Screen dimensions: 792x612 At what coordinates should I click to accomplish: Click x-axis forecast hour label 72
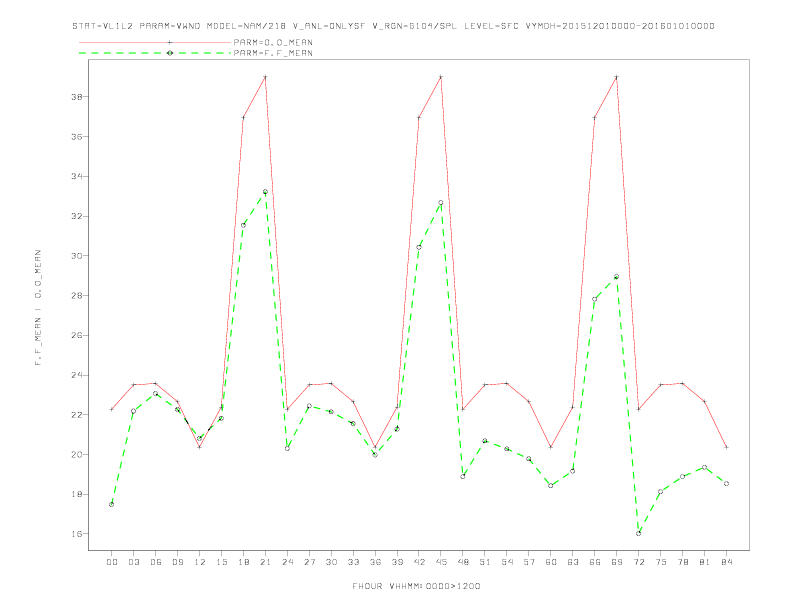tap(639, 562)
